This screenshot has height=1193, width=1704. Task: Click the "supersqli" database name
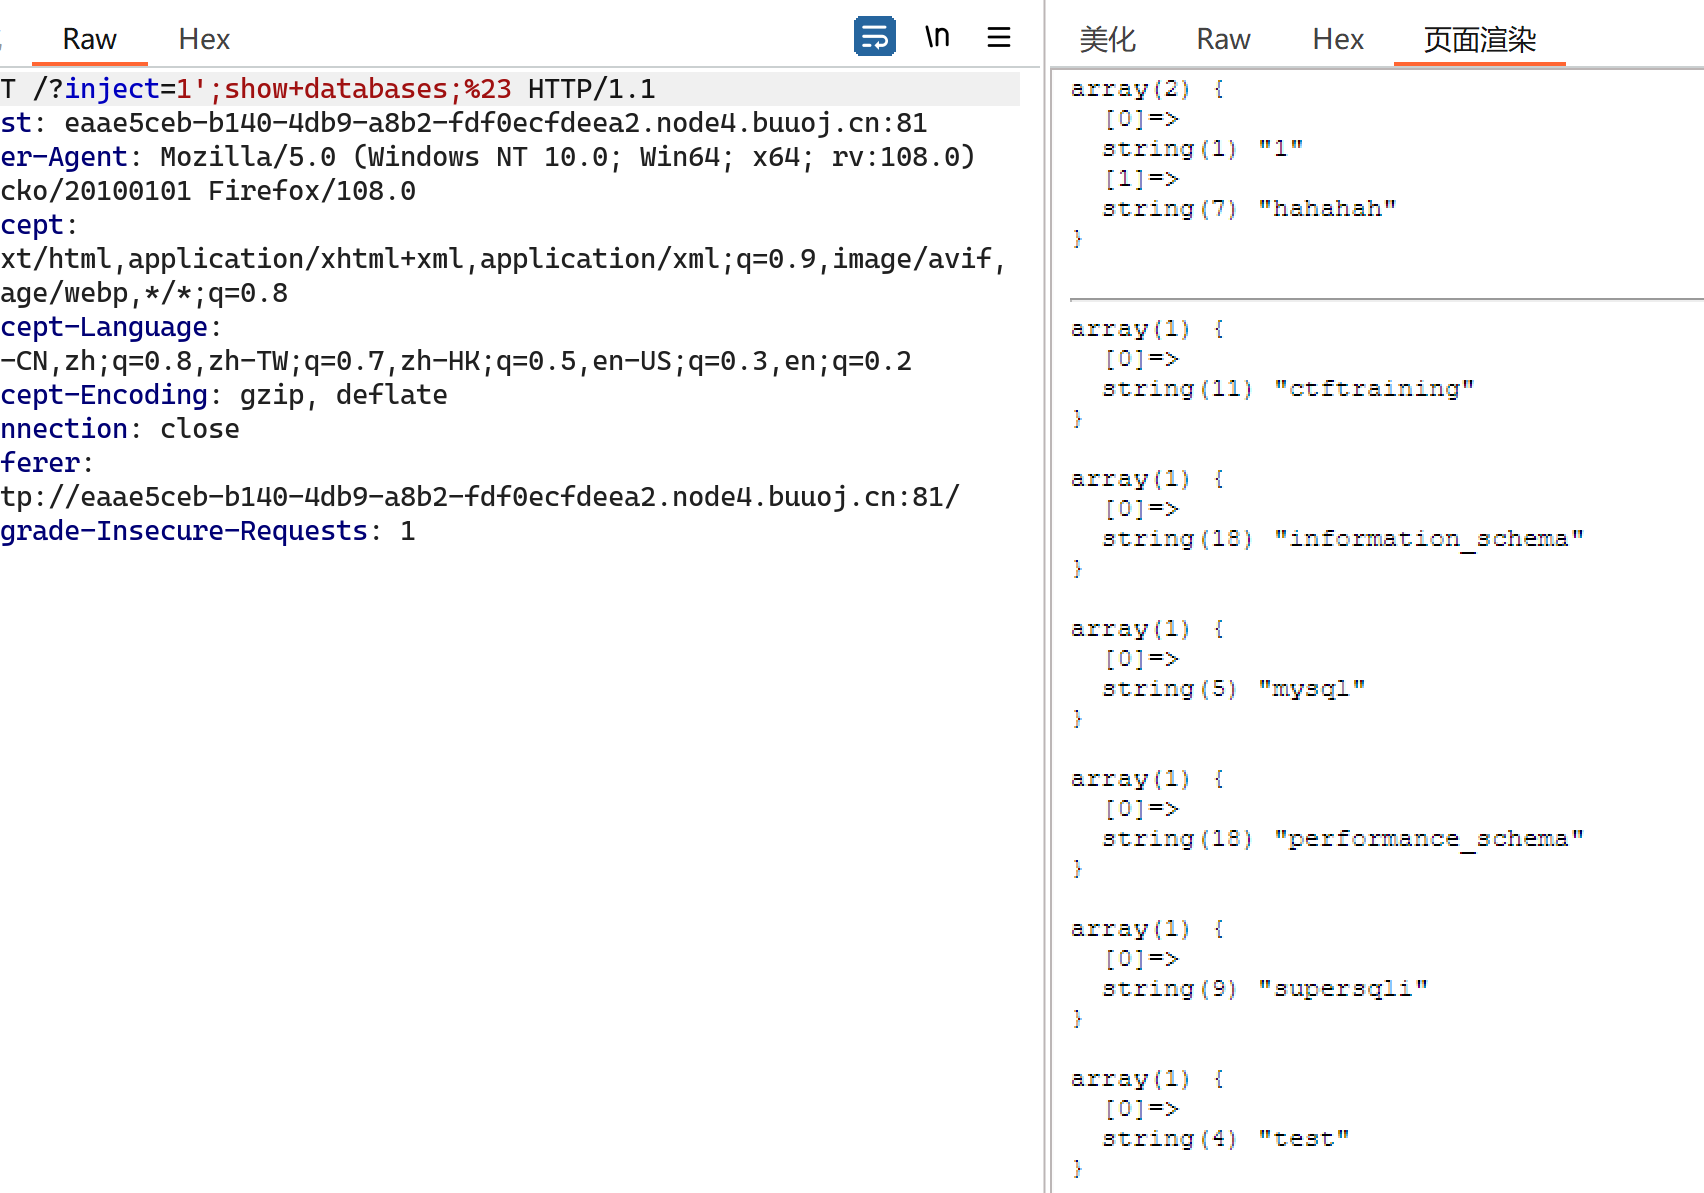coord(1343,988)
